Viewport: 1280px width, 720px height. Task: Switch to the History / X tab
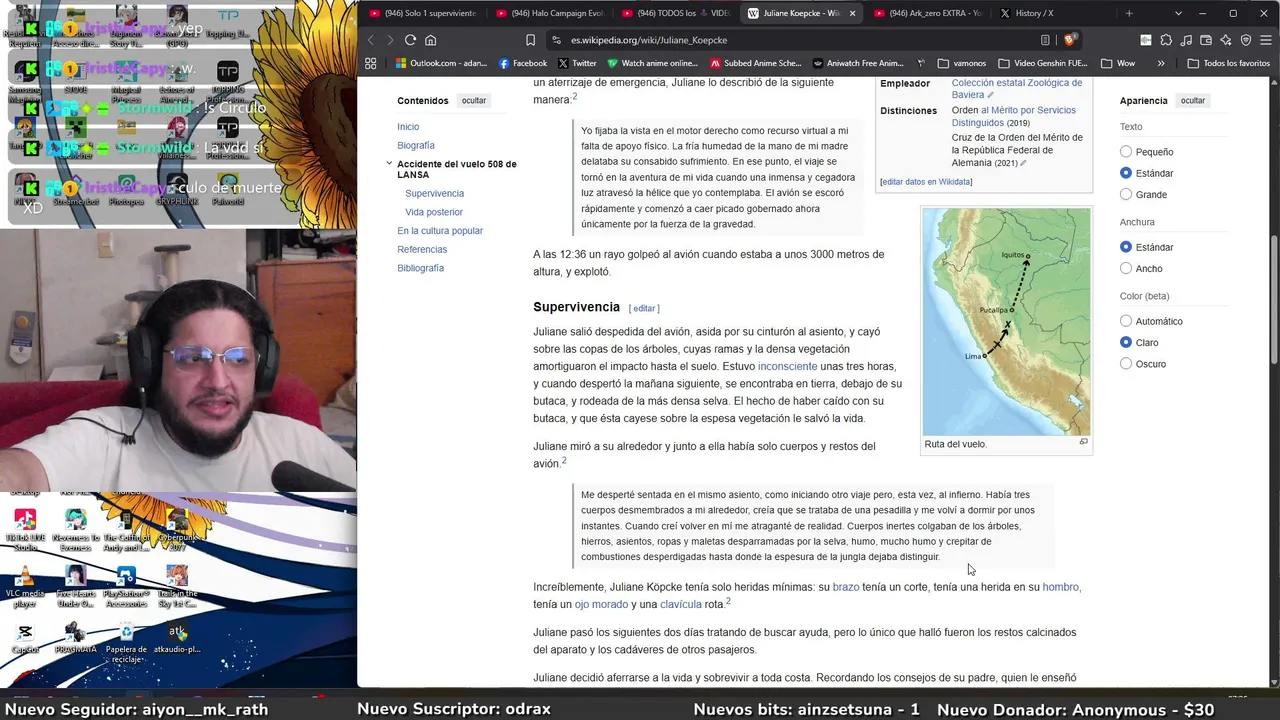[x=1052, y=13]
